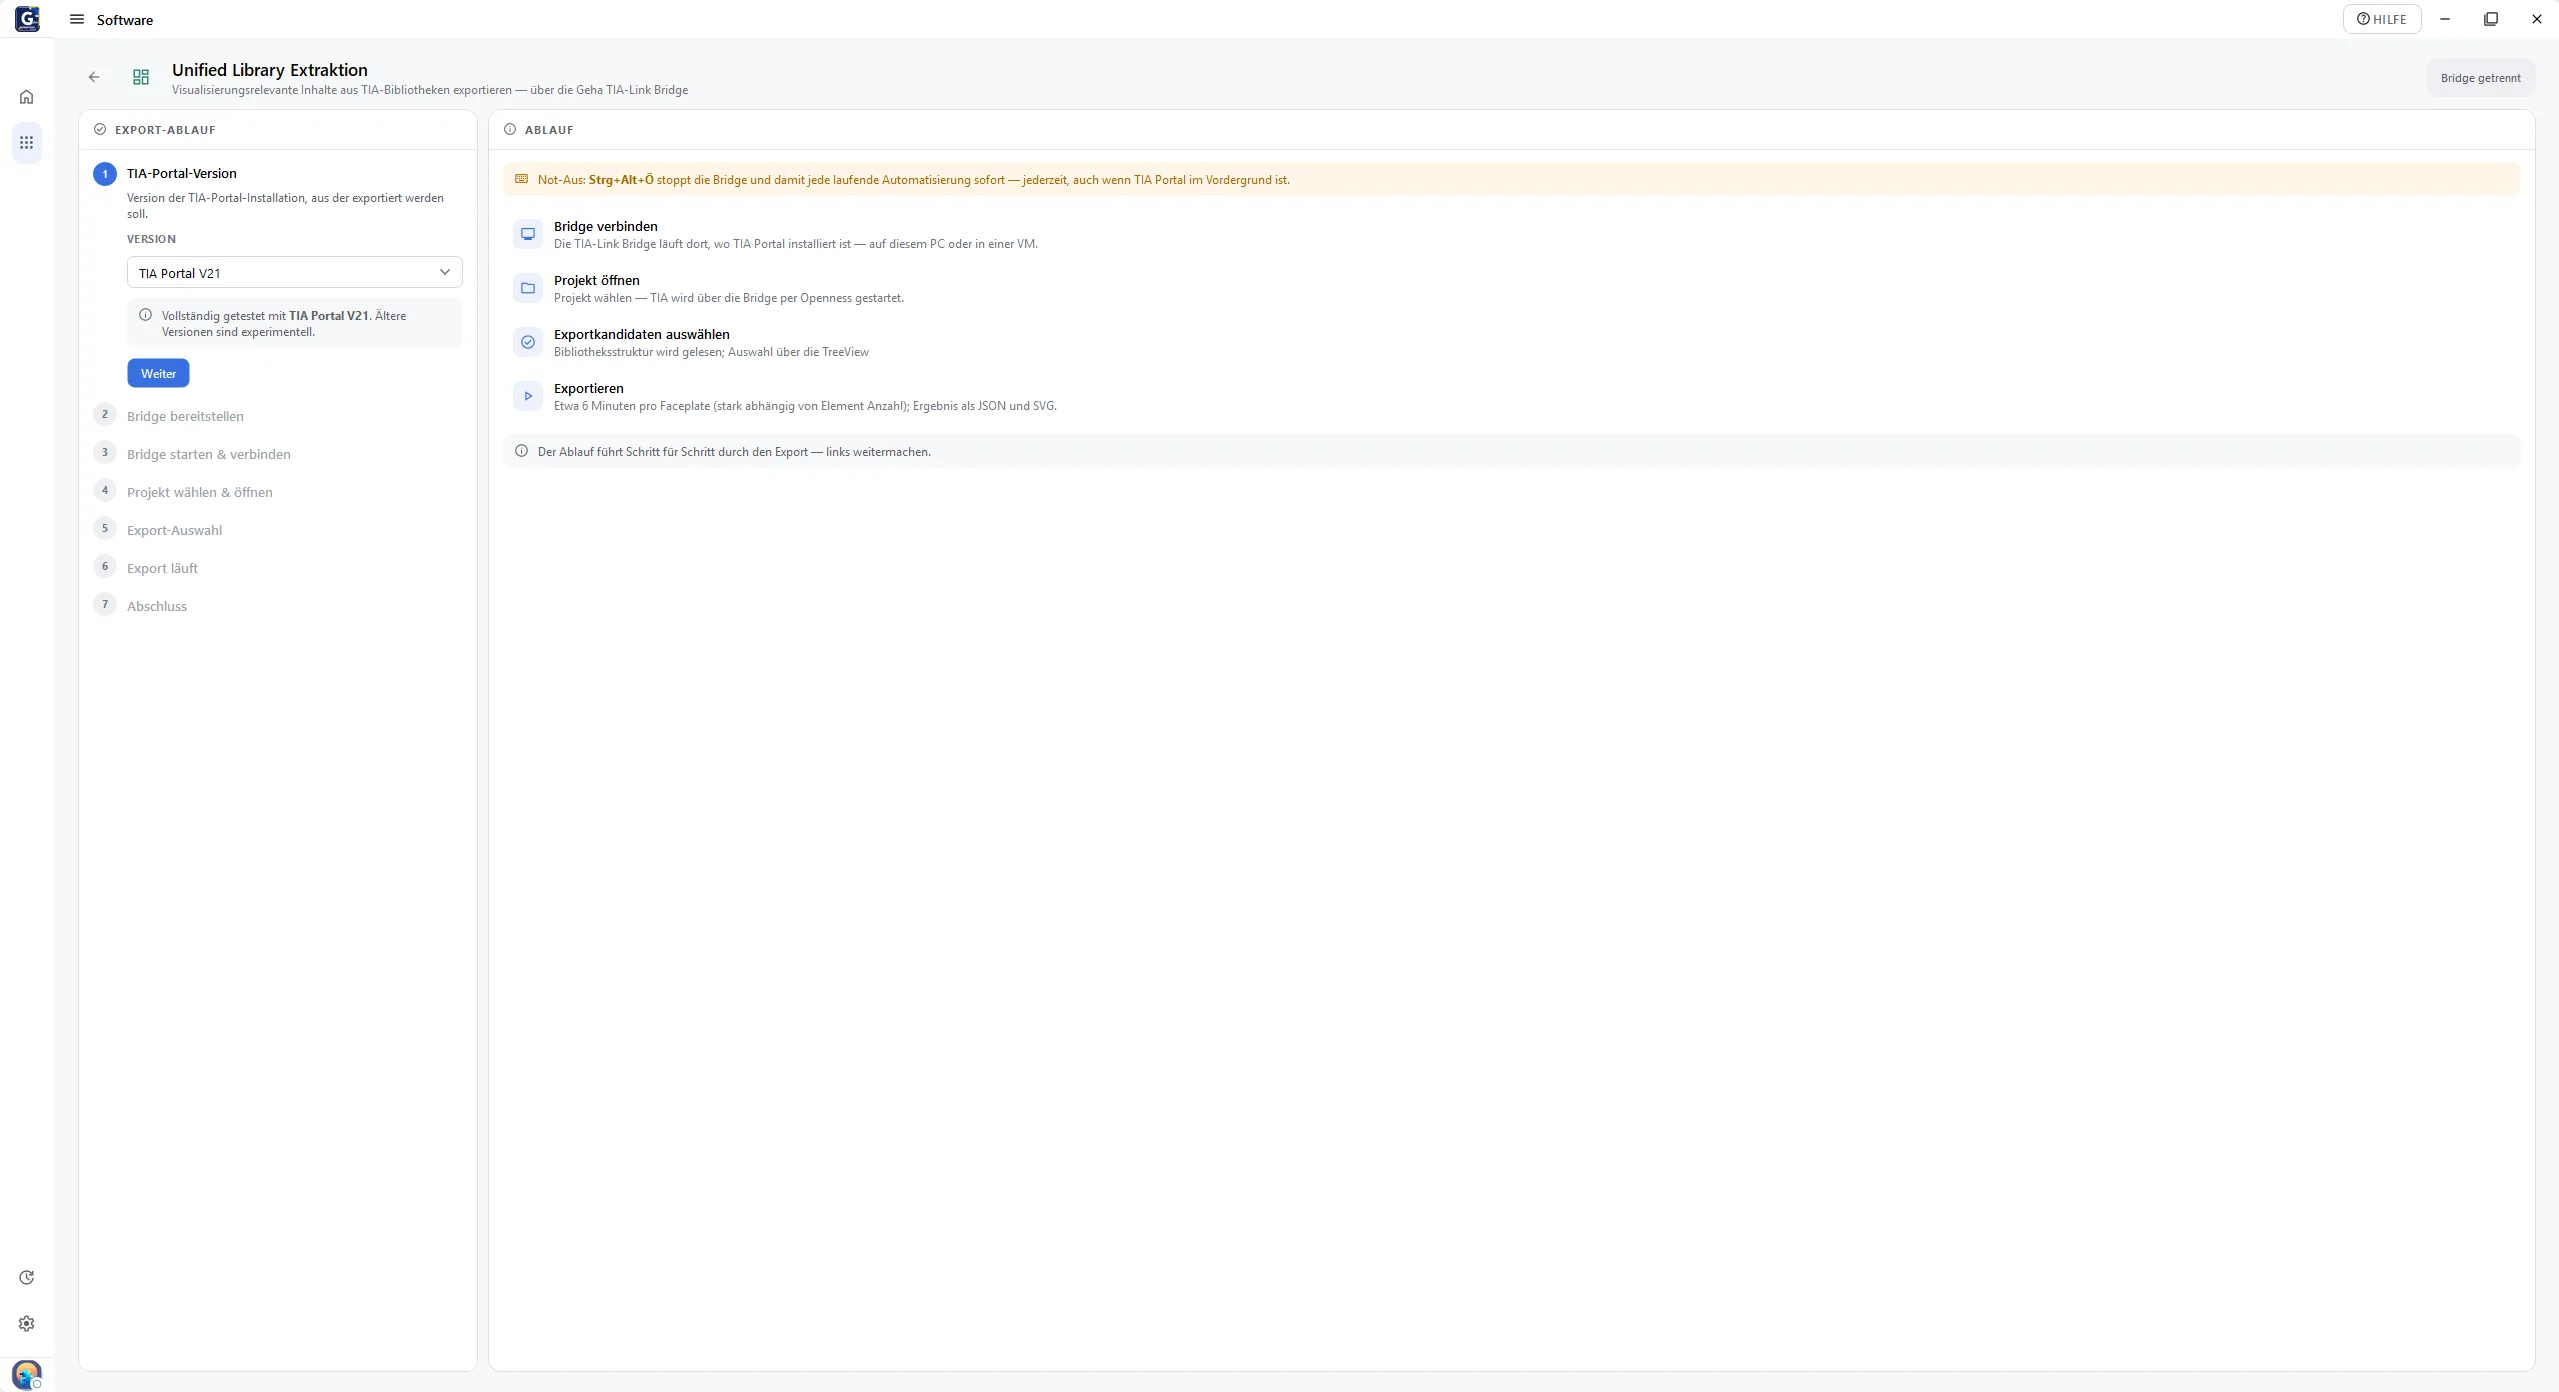The width and height of the screenshot is (2559, 1392).
Task: Click the Projekt öffnen heading
Action: tap(597, 280)
